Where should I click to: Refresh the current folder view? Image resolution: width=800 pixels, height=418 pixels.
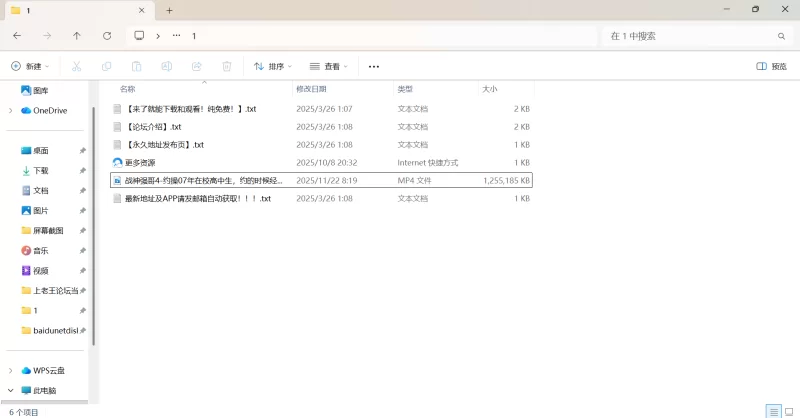pos(107,36)
